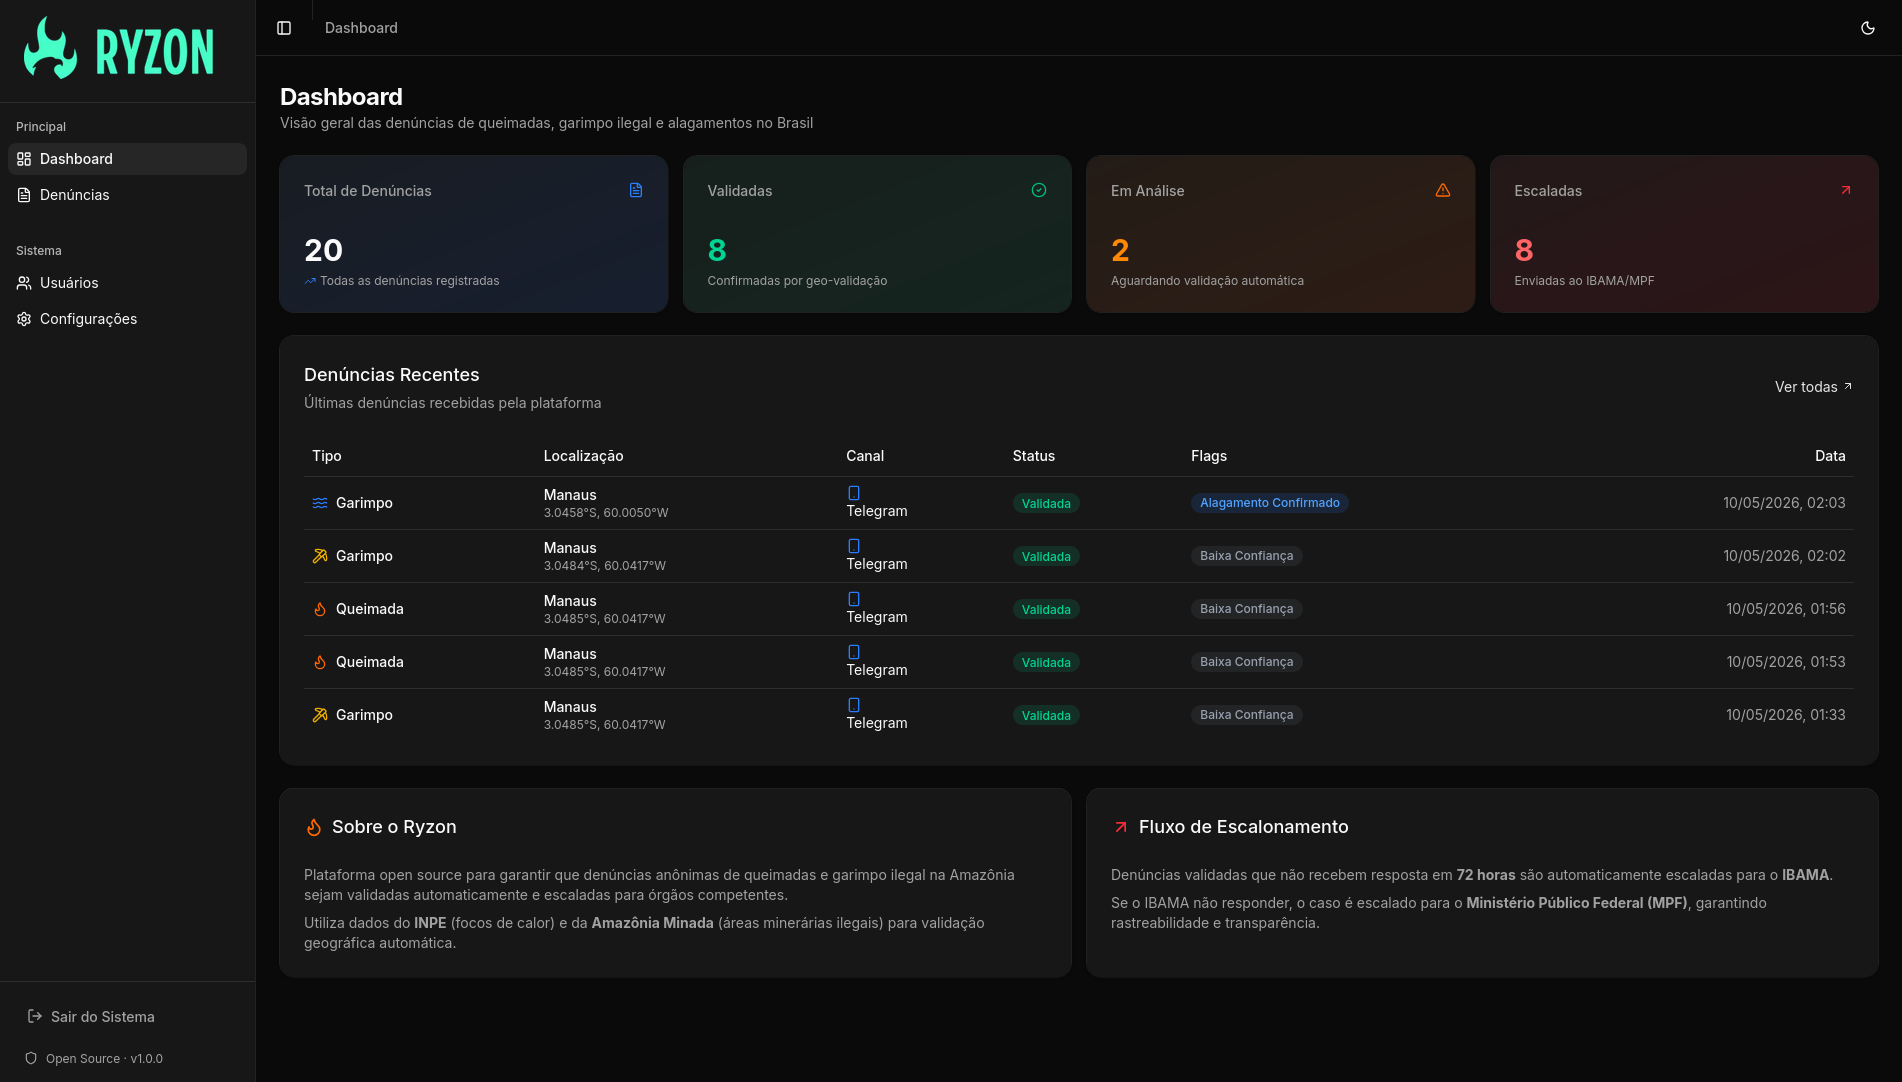Click the Data column header
The image size is (1902, 1082).
pyautogui.click(x=1830, y=456)
